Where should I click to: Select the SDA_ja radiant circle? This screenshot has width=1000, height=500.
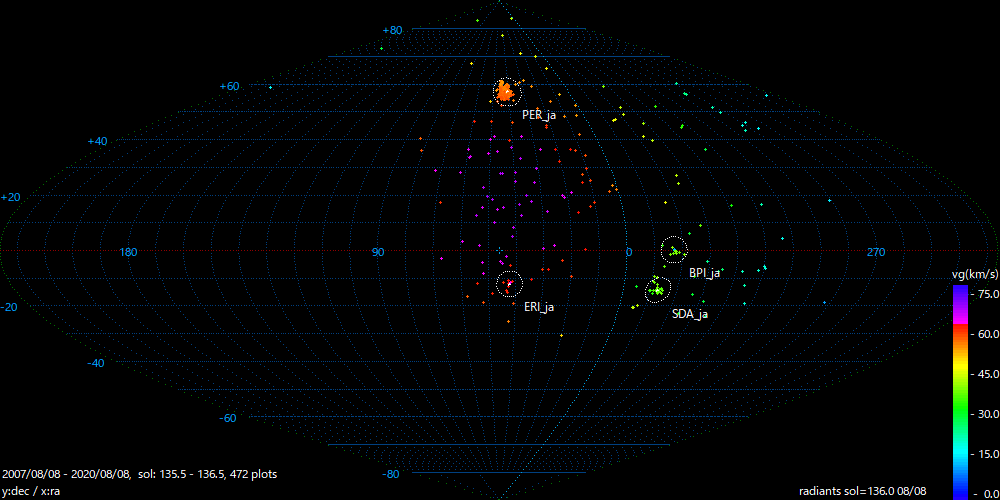(657, 290)
